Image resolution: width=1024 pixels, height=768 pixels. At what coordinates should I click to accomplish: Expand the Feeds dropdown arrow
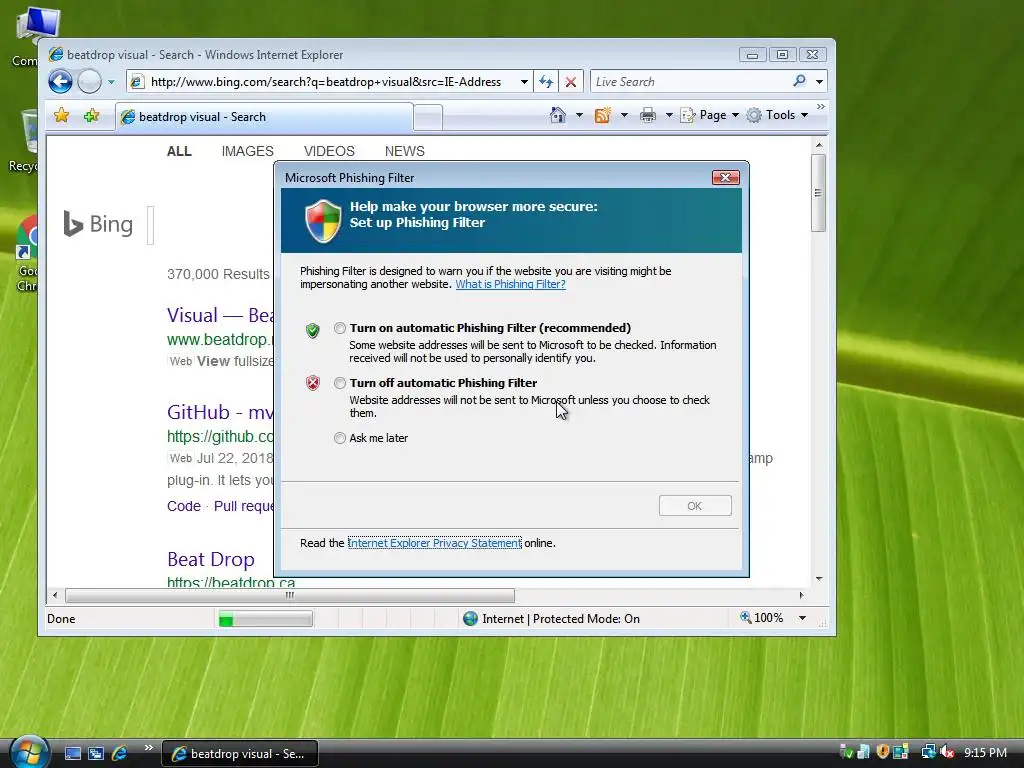(624, 116)
